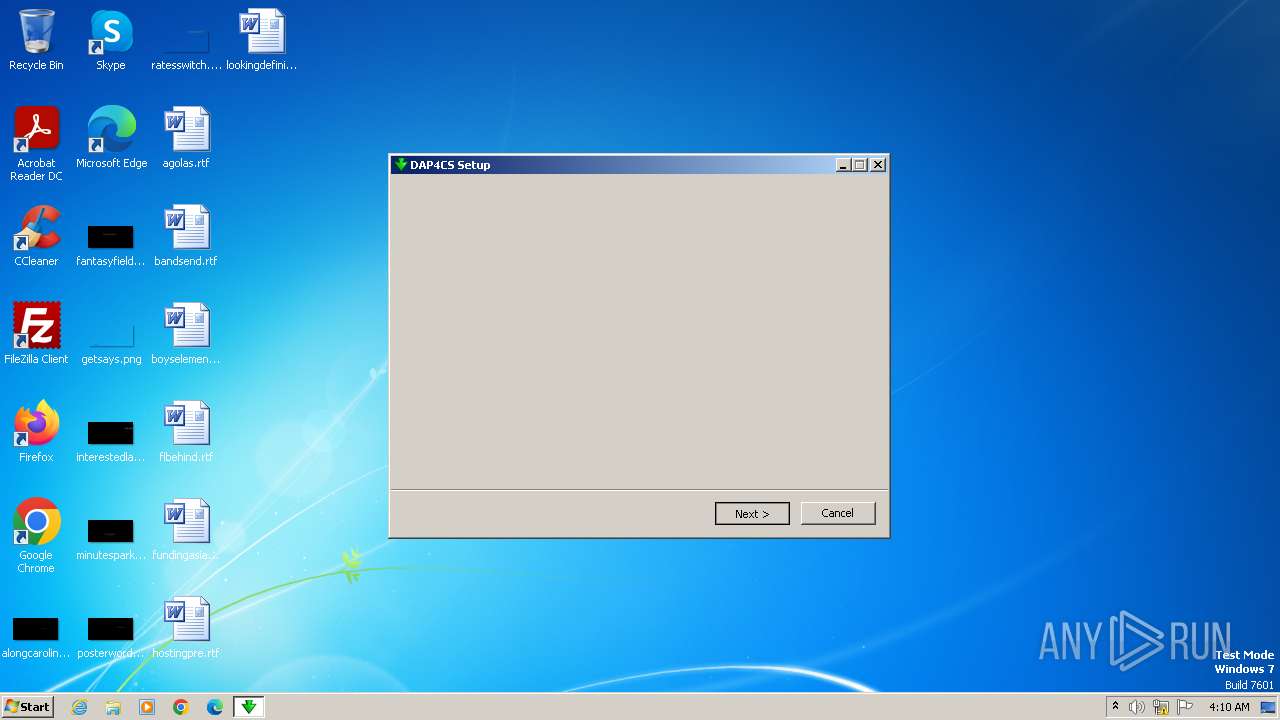The width and height of the screenshot is (1280, 720).
Task: Cancel the DAP4CS Setup wizard
Action: [838, 513]
